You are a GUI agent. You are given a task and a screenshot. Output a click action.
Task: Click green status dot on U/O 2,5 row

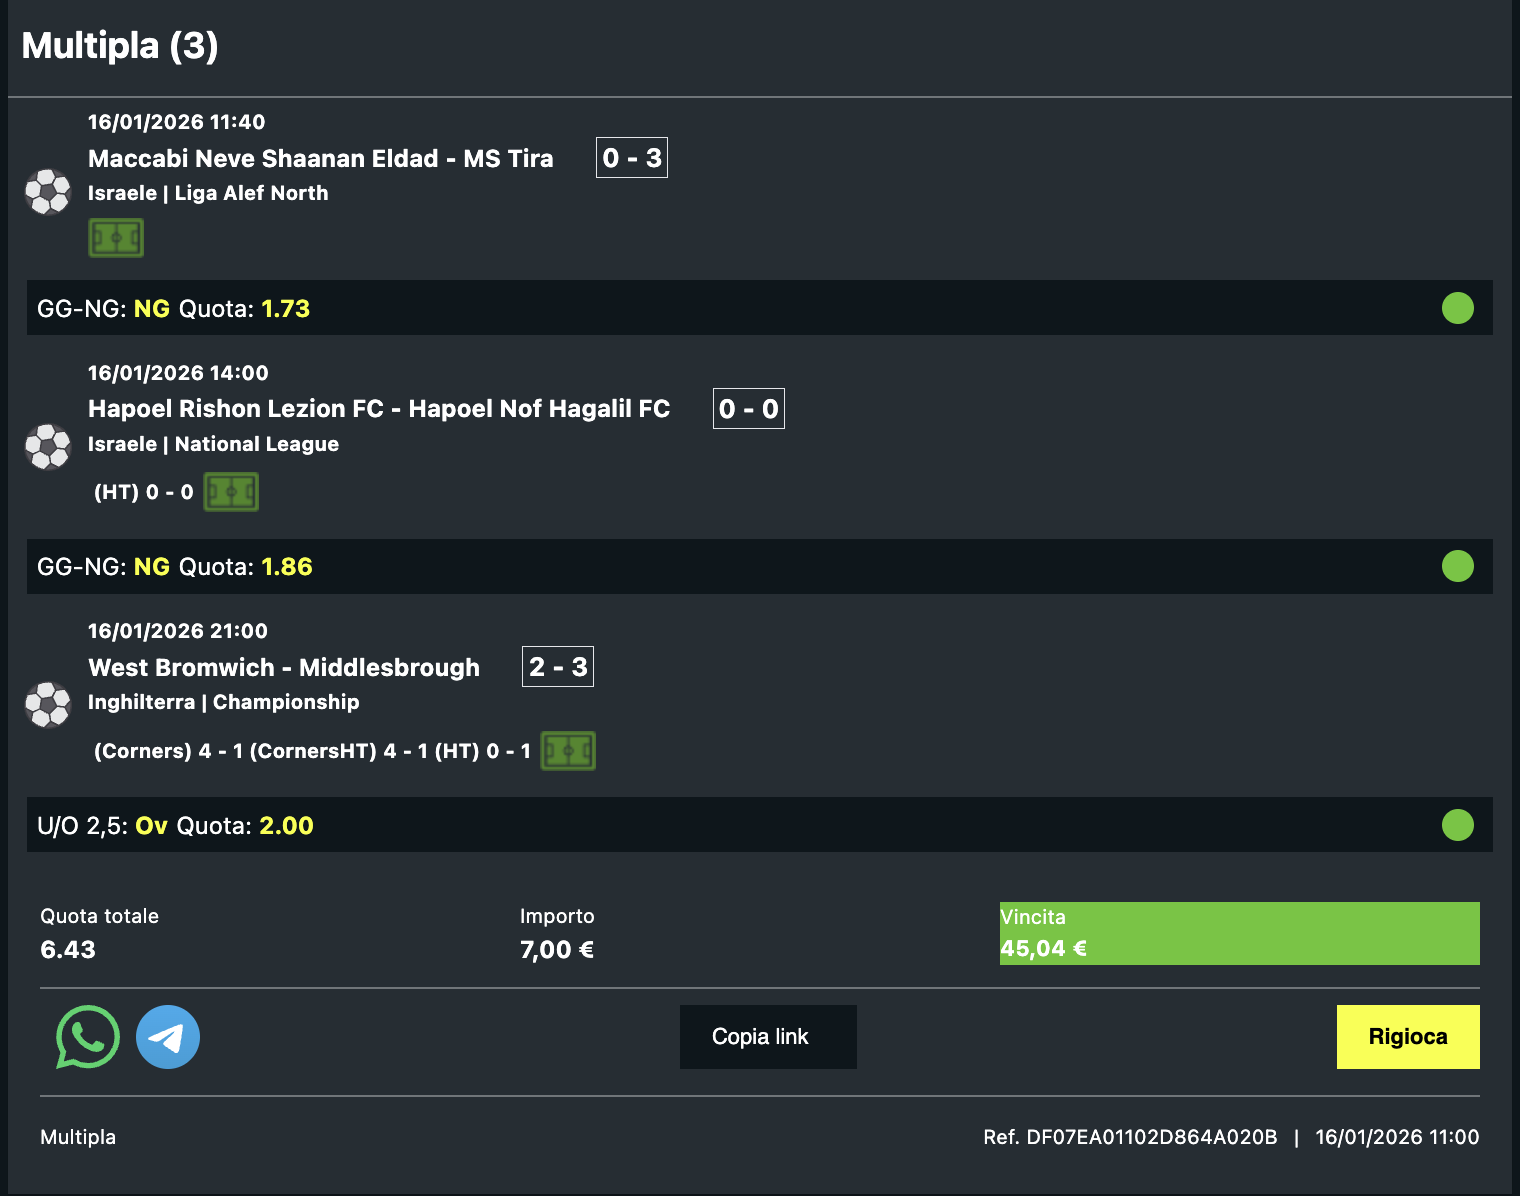[1457, 825]
